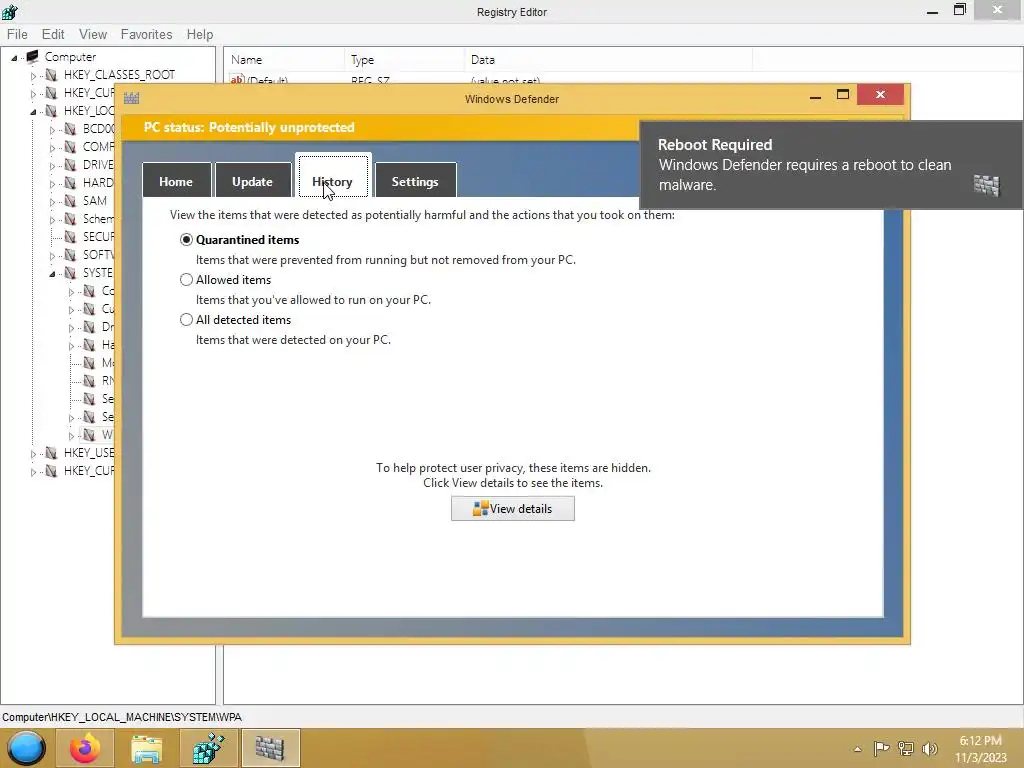Viewport: 1024px width, 768px height.
Task: Select the Quarantined items radio button
Action: pos(186,240)
